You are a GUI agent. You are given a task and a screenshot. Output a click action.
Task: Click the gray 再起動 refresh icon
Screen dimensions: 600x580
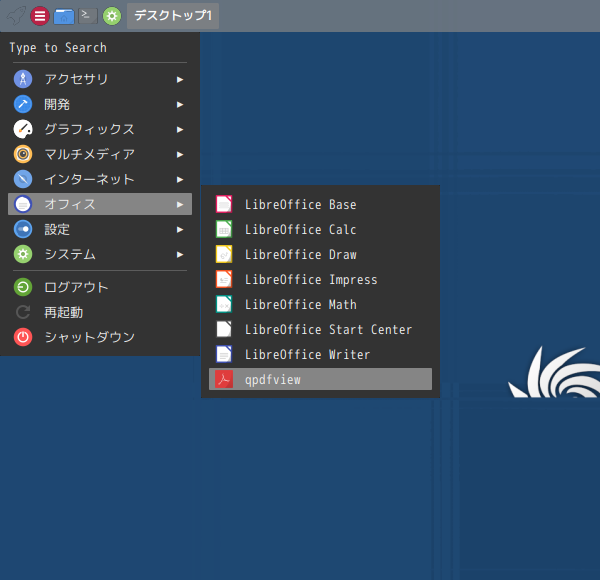[23, 312]
